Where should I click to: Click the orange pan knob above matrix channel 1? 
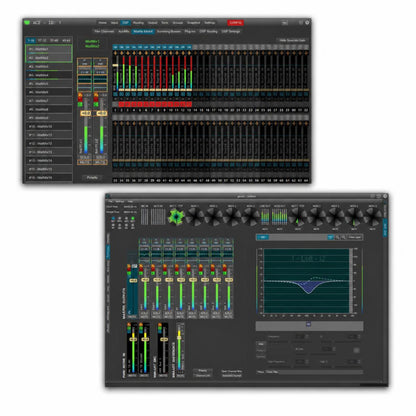(x=115, y=53)
